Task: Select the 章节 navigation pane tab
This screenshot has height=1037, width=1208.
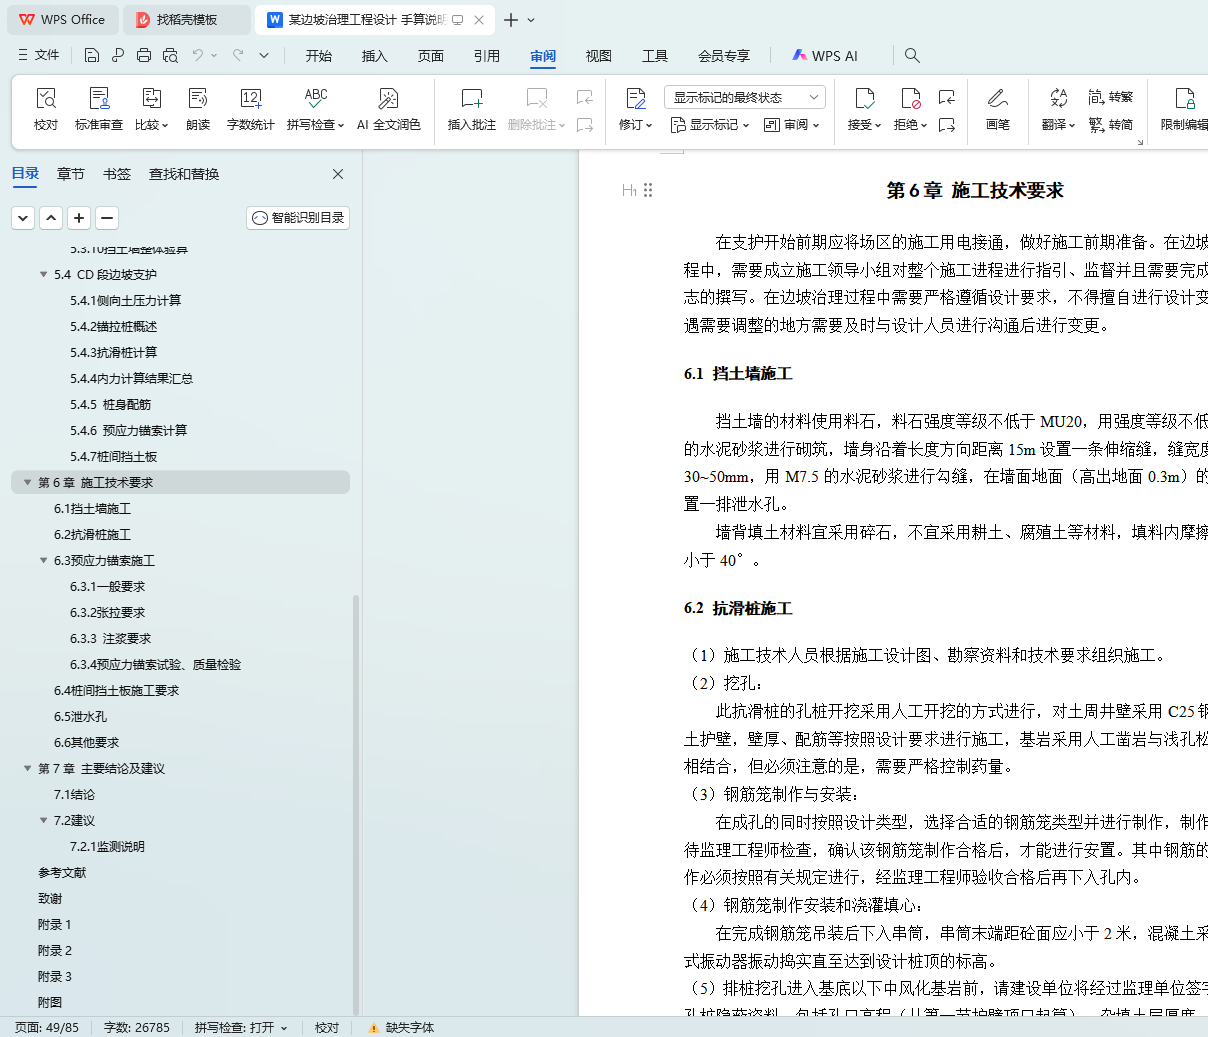Action: click(x=71, y=174)
